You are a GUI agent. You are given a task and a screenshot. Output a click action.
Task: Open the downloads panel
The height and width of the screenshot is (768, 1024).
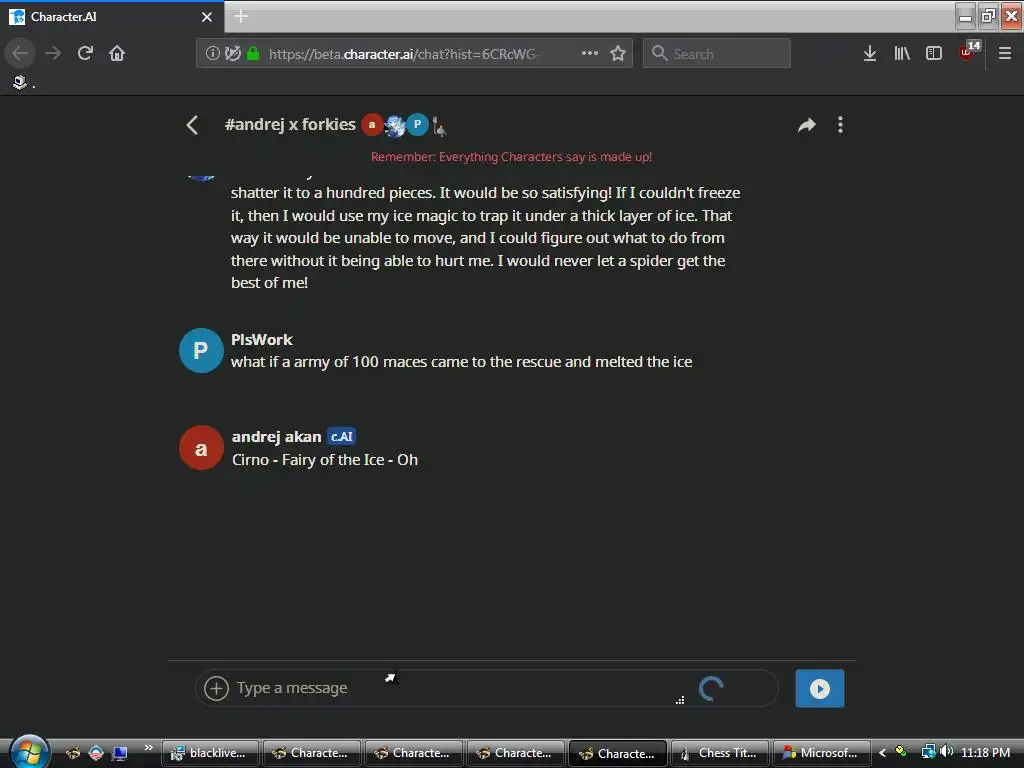tap(869, 53)
